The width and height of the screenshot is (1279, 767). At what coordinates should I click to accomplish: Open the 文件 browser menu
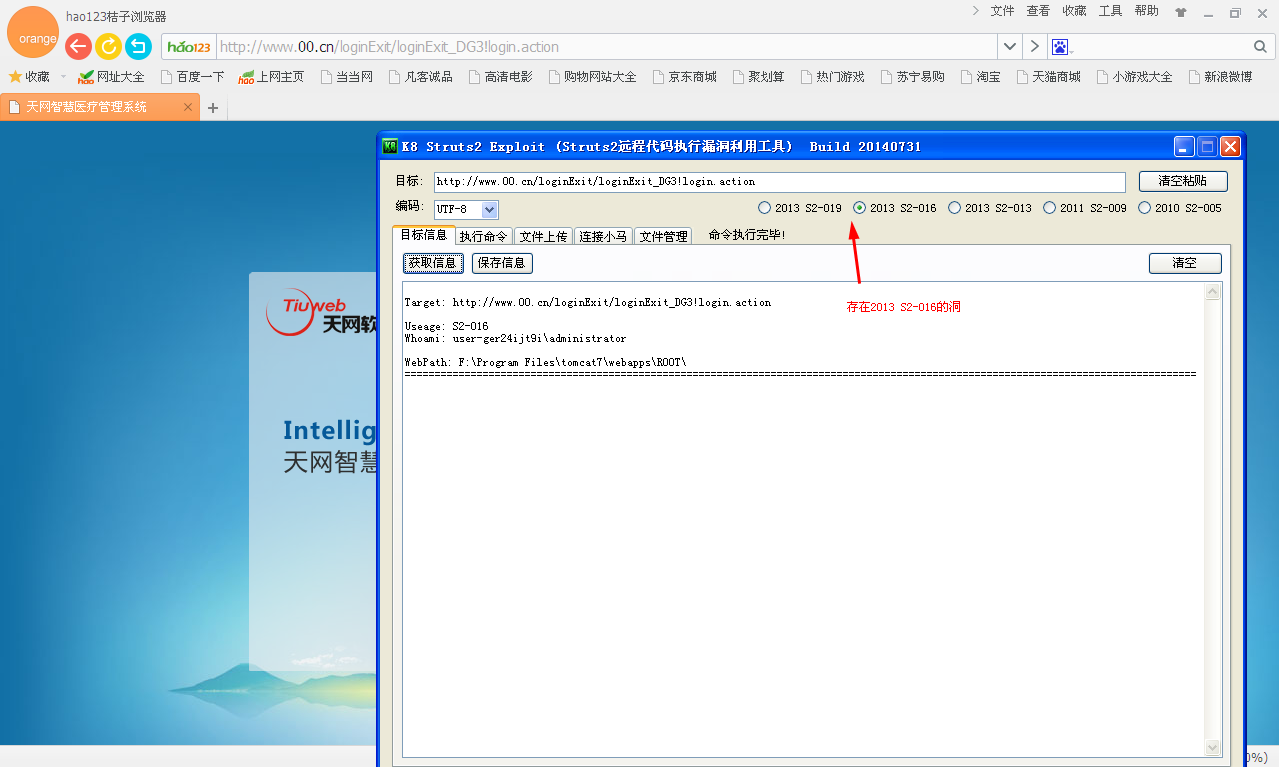click(x=1002, y=11)
